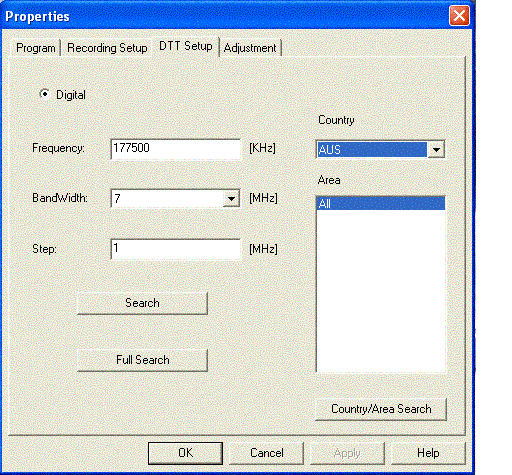The height and width of the screenshot is (475, 512).
Task: Open Help for this dialog
Action: click(x=428, y=453)
